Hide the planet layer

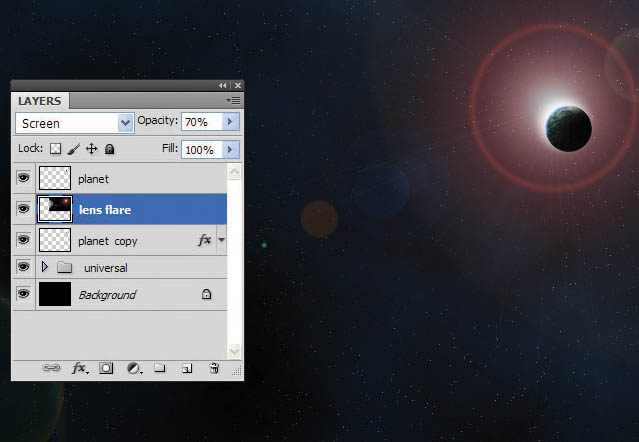23,178
